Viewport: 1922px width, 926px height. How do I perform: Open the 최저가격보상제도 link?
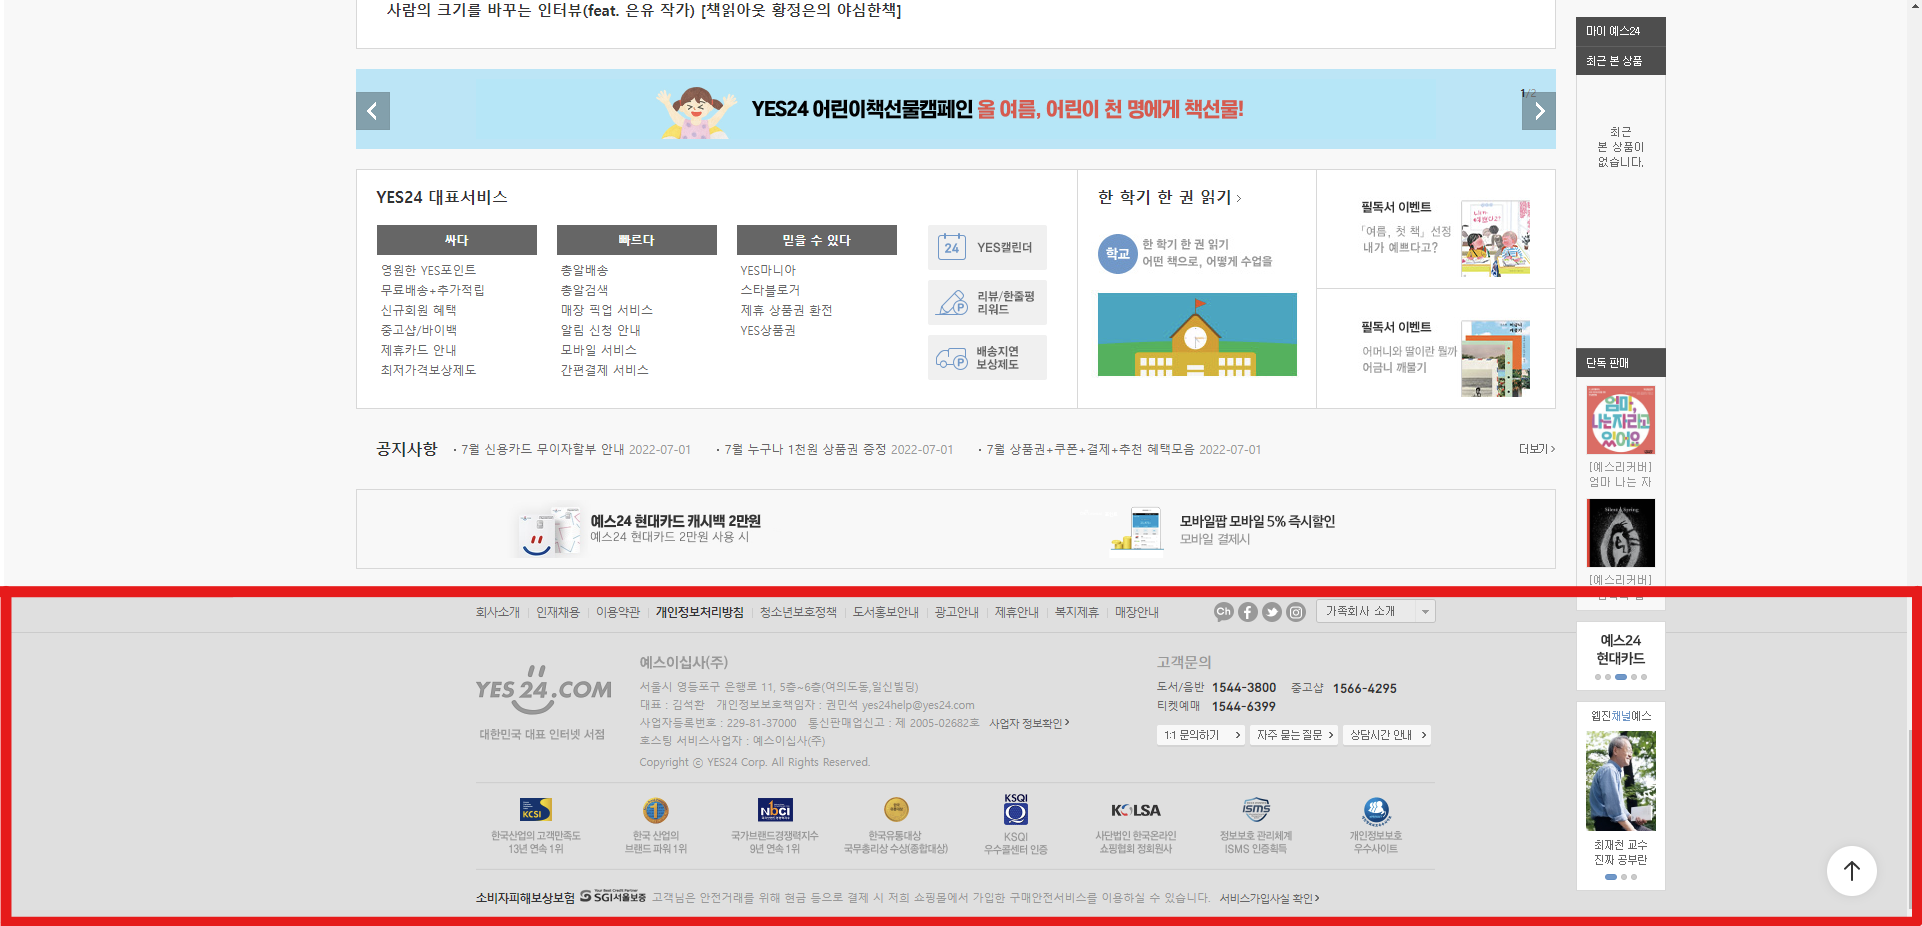point(428,370)
